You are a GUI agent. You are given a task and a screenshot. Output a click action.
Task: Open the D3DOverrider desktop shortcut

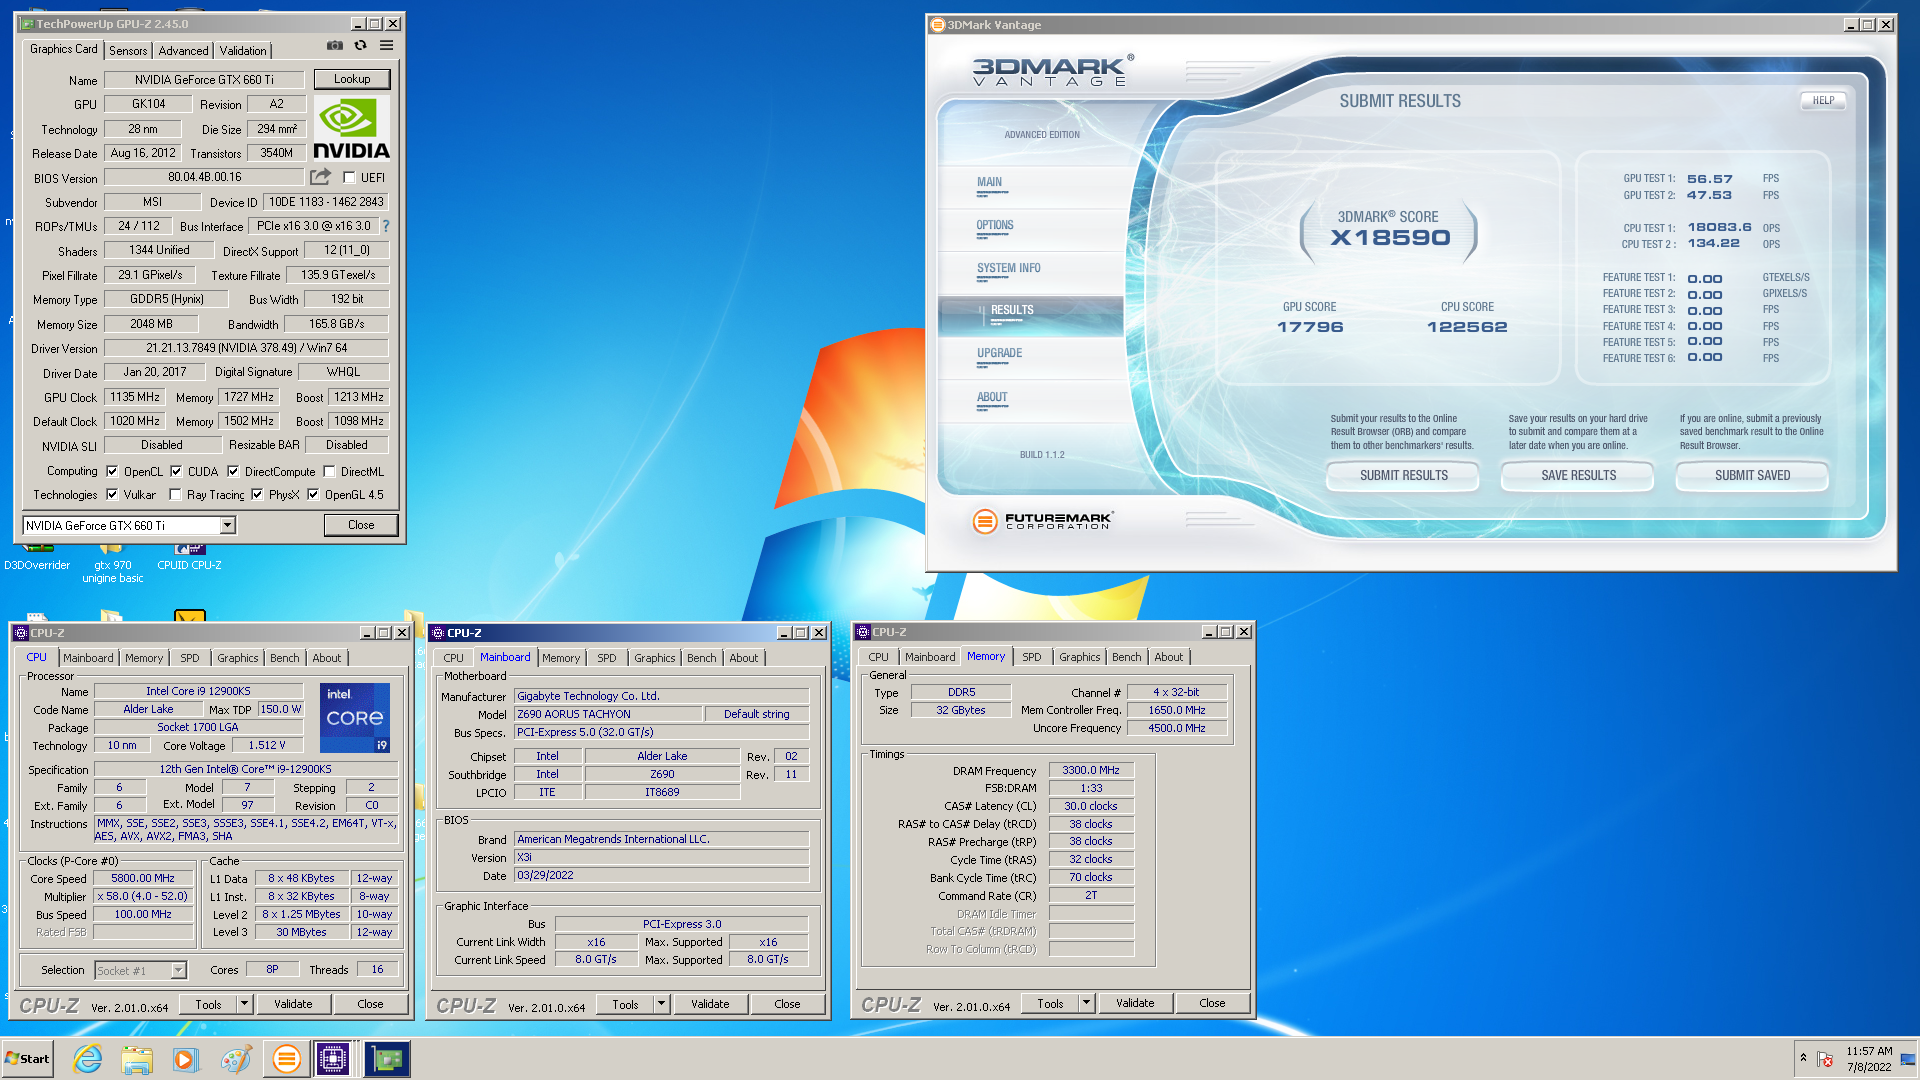point(37,556)
